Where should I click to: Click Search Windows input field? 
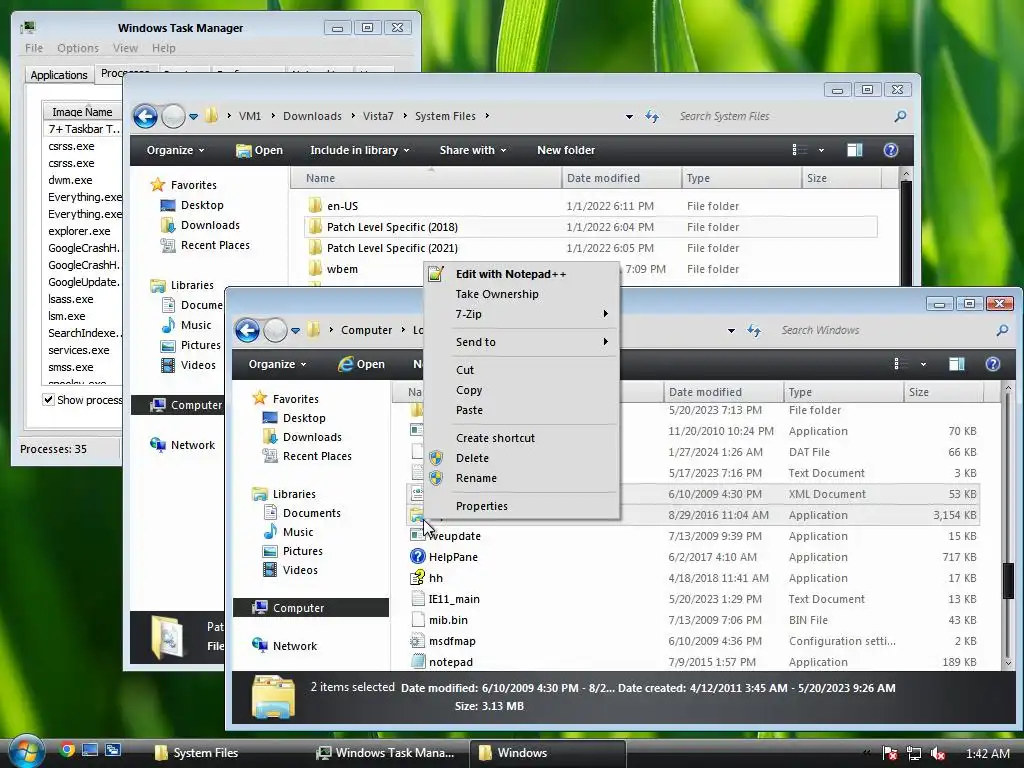(884, 330)
